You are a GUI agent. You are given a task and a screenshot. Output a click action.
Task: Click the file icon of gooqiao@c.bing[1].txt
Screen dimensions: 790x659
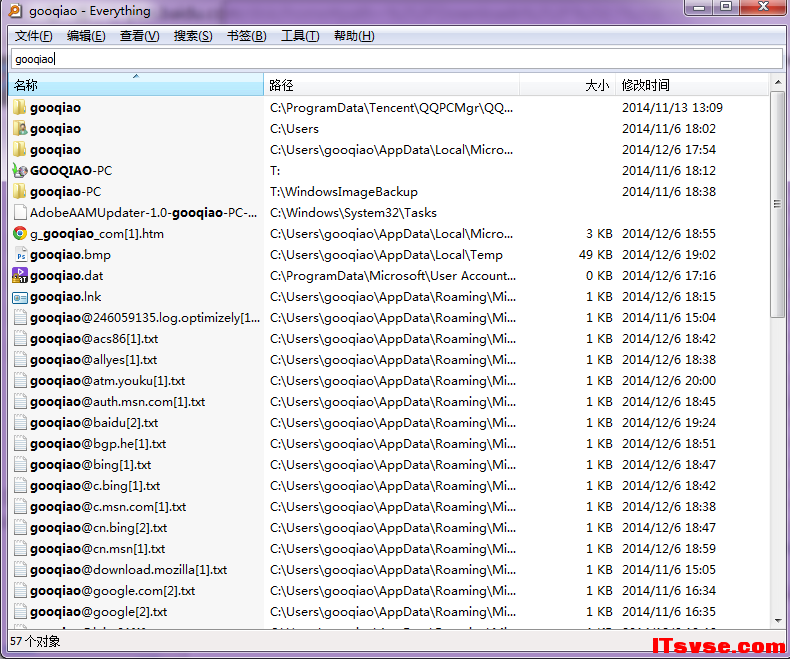[x=20, y=486]
